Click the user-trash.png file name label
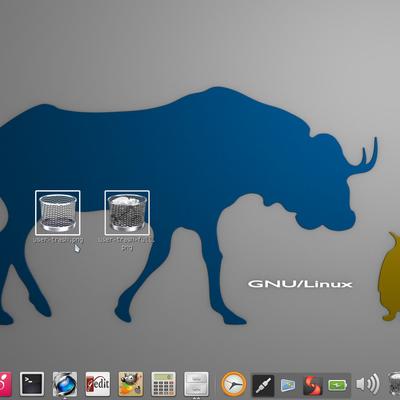Viewport: 400px width, 400px height. point(58,240)
